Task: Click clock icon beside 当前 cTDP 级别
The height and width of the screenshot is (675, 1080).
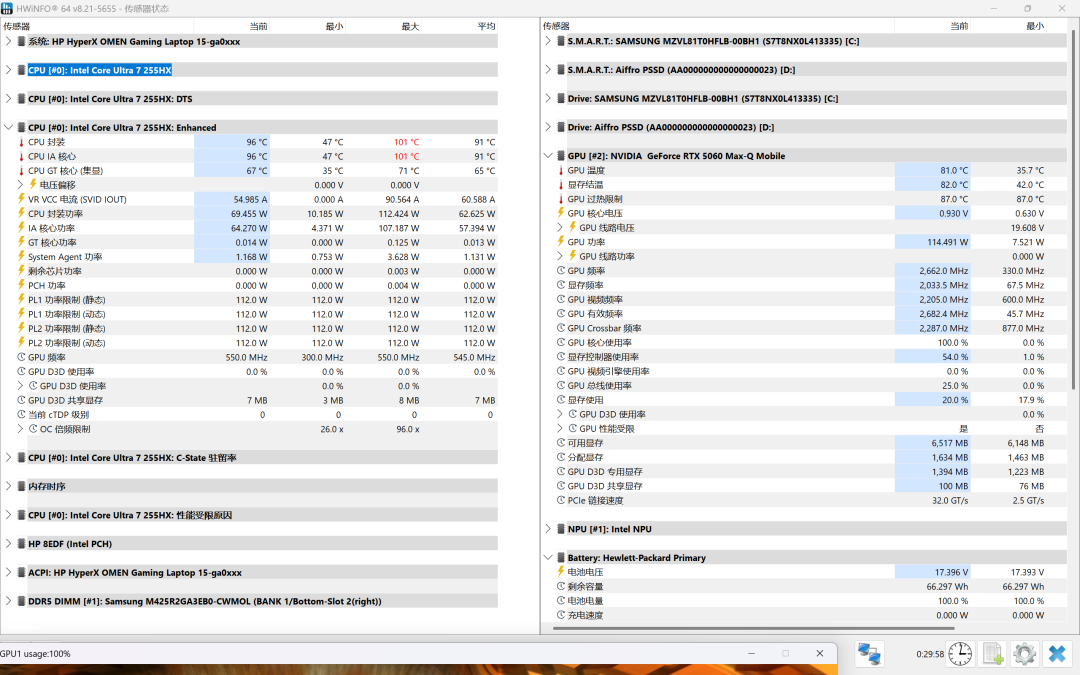Action: coord(21,415)
